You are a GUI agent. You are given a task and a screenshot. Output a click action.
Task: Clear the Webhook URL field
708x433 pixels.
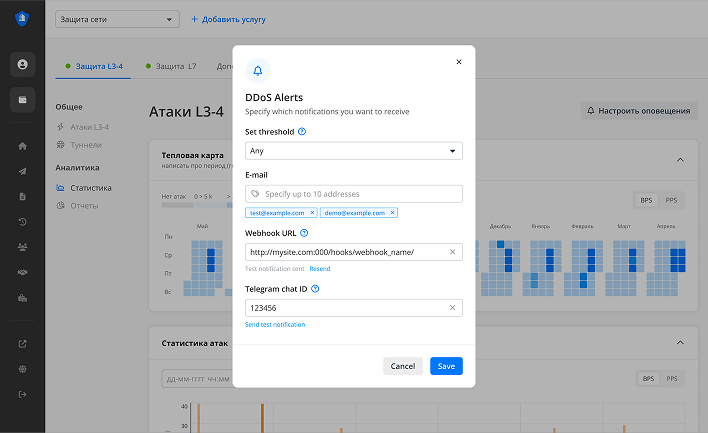(452, 252)
